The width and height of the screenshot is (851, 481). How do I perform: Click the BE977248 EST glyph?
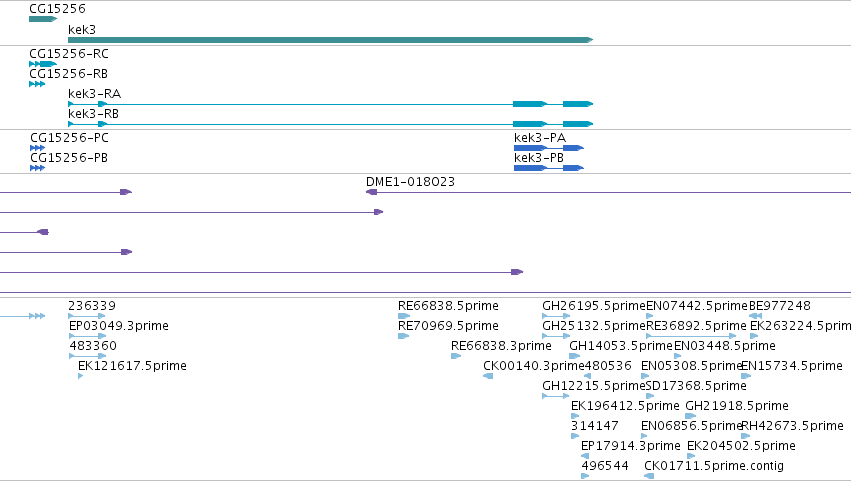[755, 316]
